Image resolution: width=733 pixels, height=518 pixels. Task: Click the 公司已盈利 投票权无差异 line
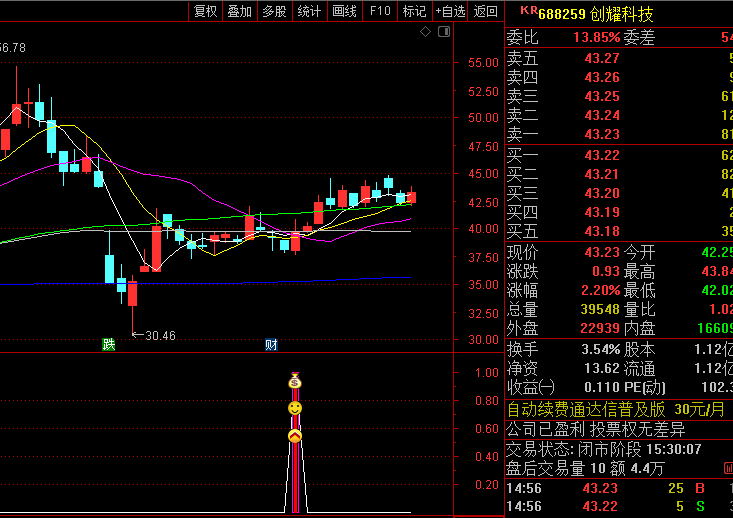pyautogui.click(x=596, y=429)
